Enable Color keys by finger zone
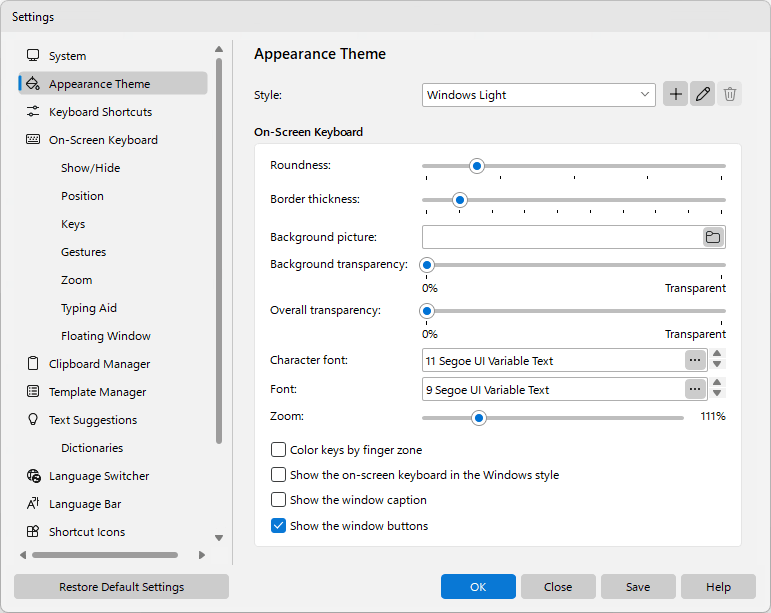The image size is (771, 613). 278,449
